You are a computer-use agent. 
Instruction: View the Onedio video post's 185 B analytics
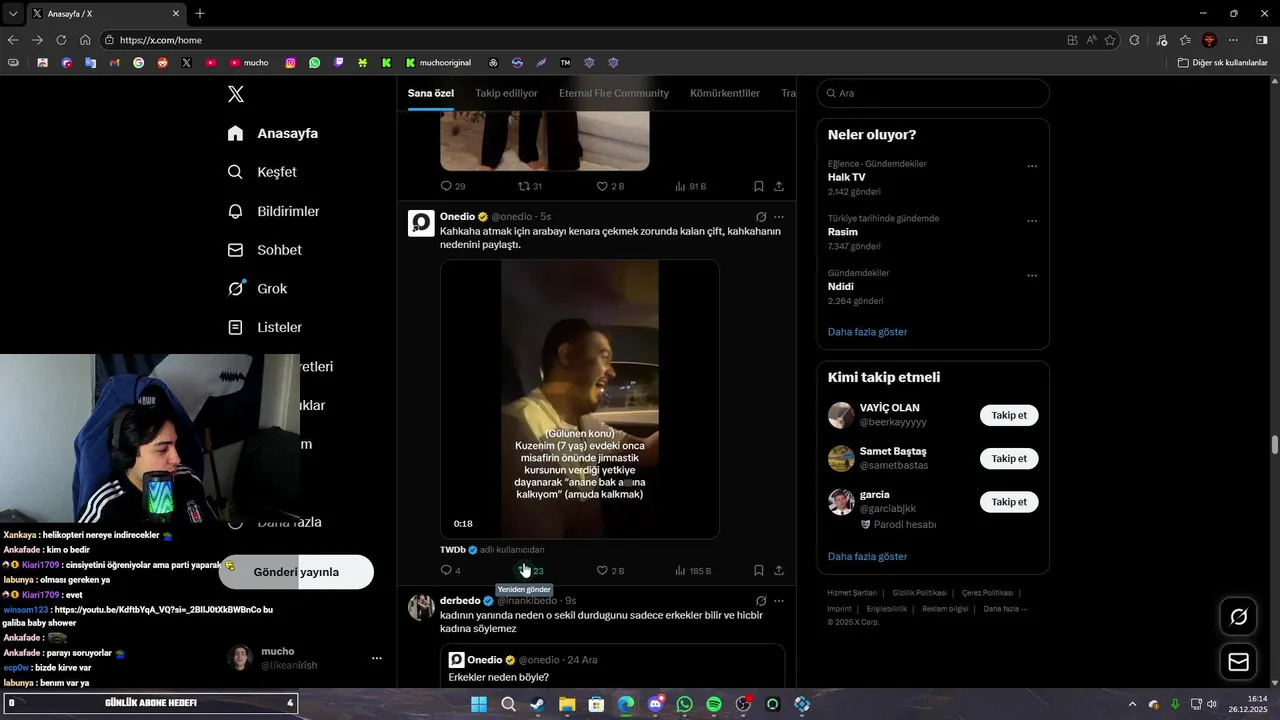click(692, 570)
